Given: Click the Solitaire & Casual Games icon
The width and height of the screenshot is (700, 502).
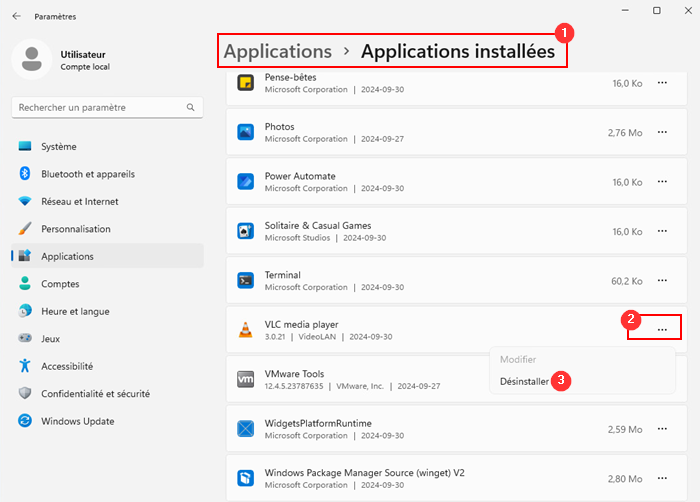Looking at the screenshot, I should pos(246,231).
